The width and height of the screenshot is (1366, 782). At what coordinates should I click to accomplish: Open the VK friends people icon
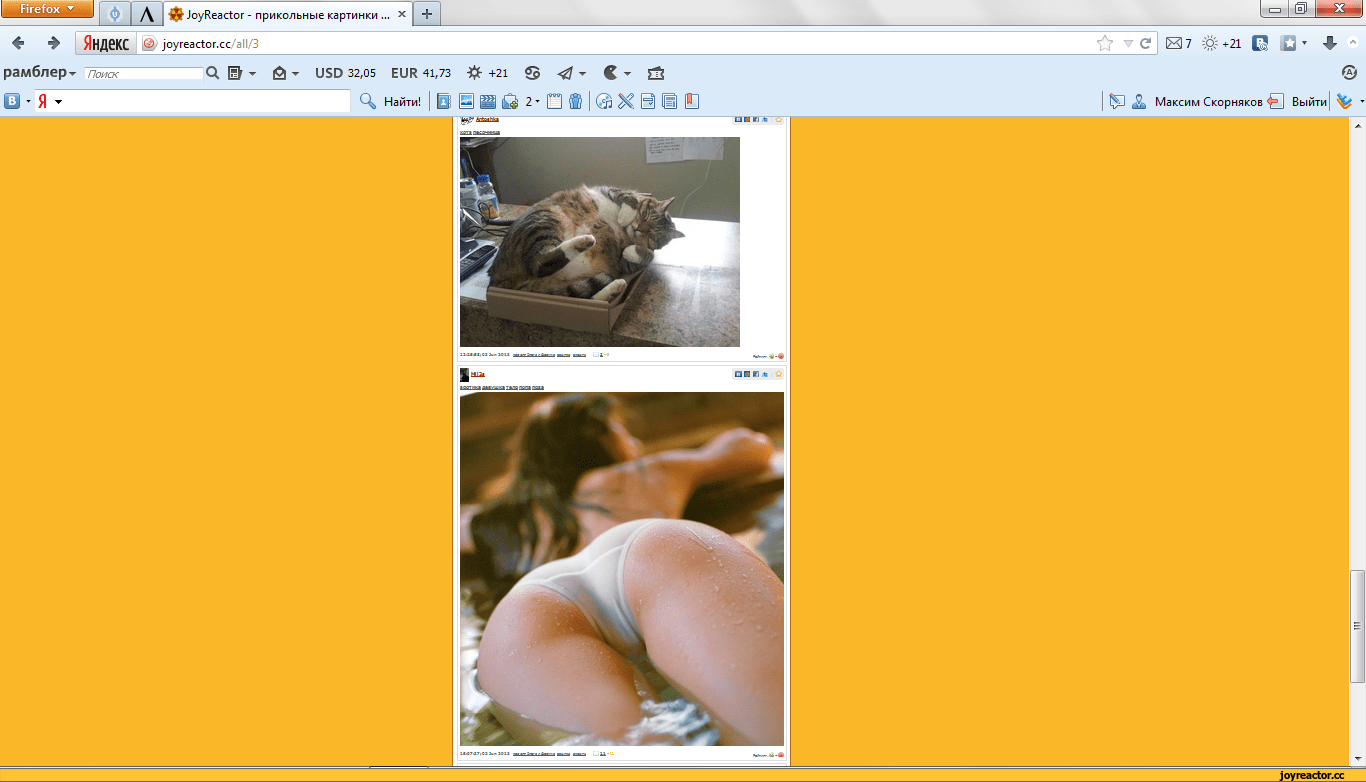pos(576,101)
